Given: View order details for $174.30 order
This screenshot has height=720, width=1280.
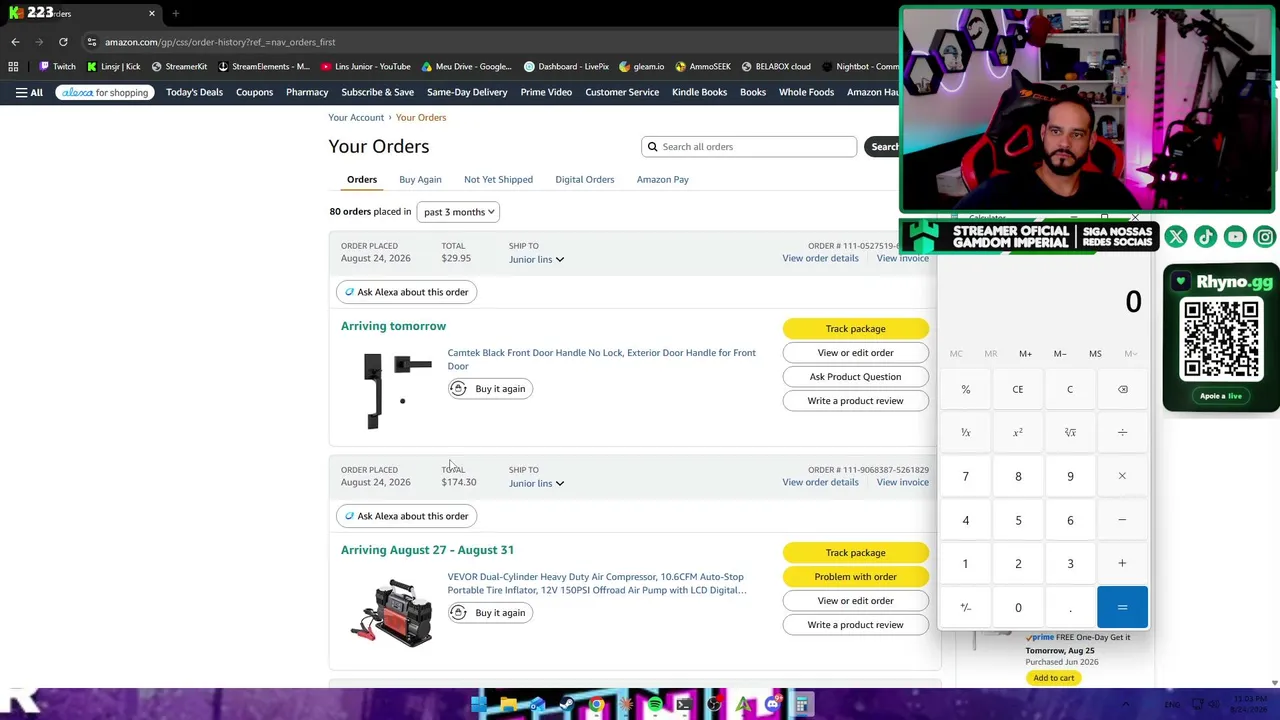Looking at the screenshot, I should 820,482.
